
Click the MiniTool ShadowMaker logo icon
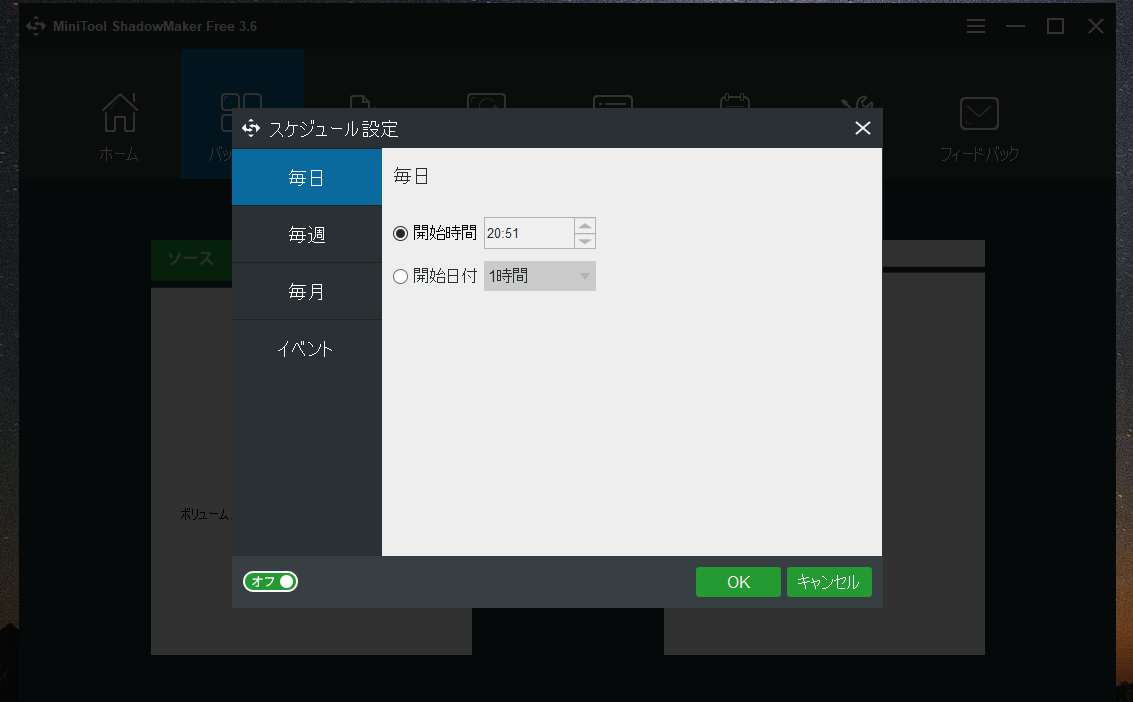(35, 26)
